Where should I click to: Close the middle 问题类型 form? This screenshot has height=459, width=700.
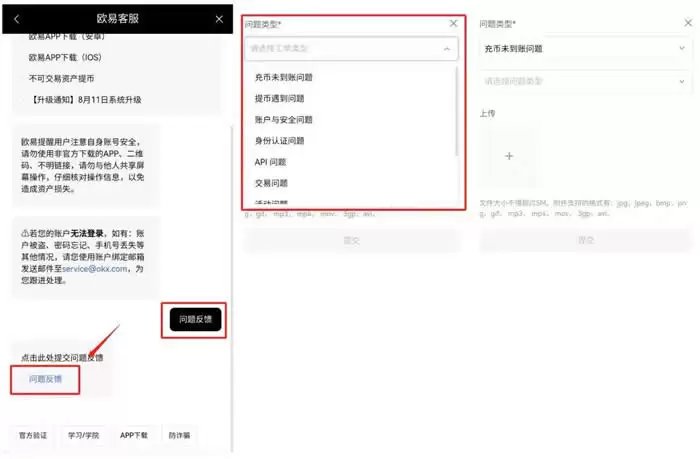pyautogui.click(x=454, y=23)
